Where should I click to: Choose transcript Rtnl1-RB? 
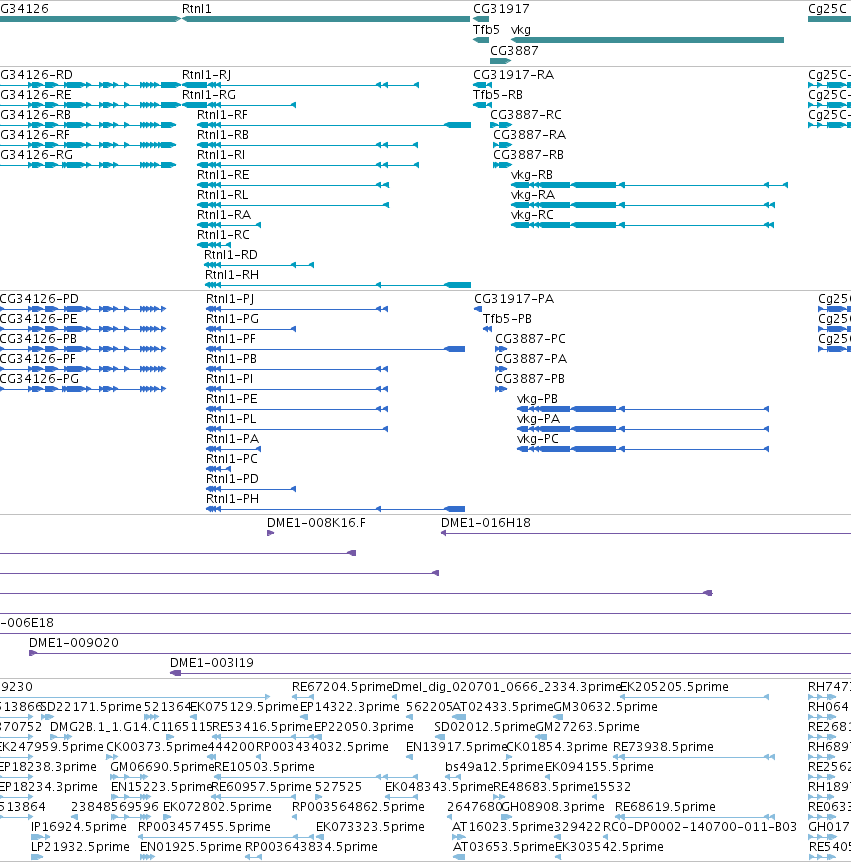[307, 145]
